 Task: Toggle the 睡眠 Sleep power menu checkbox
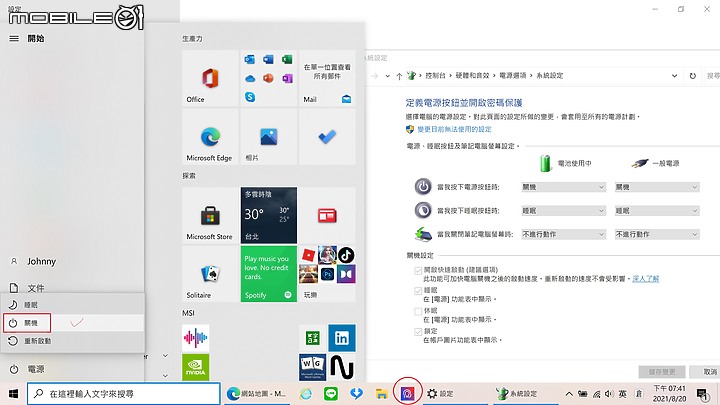pyautogui.click(x=418, y=291)
